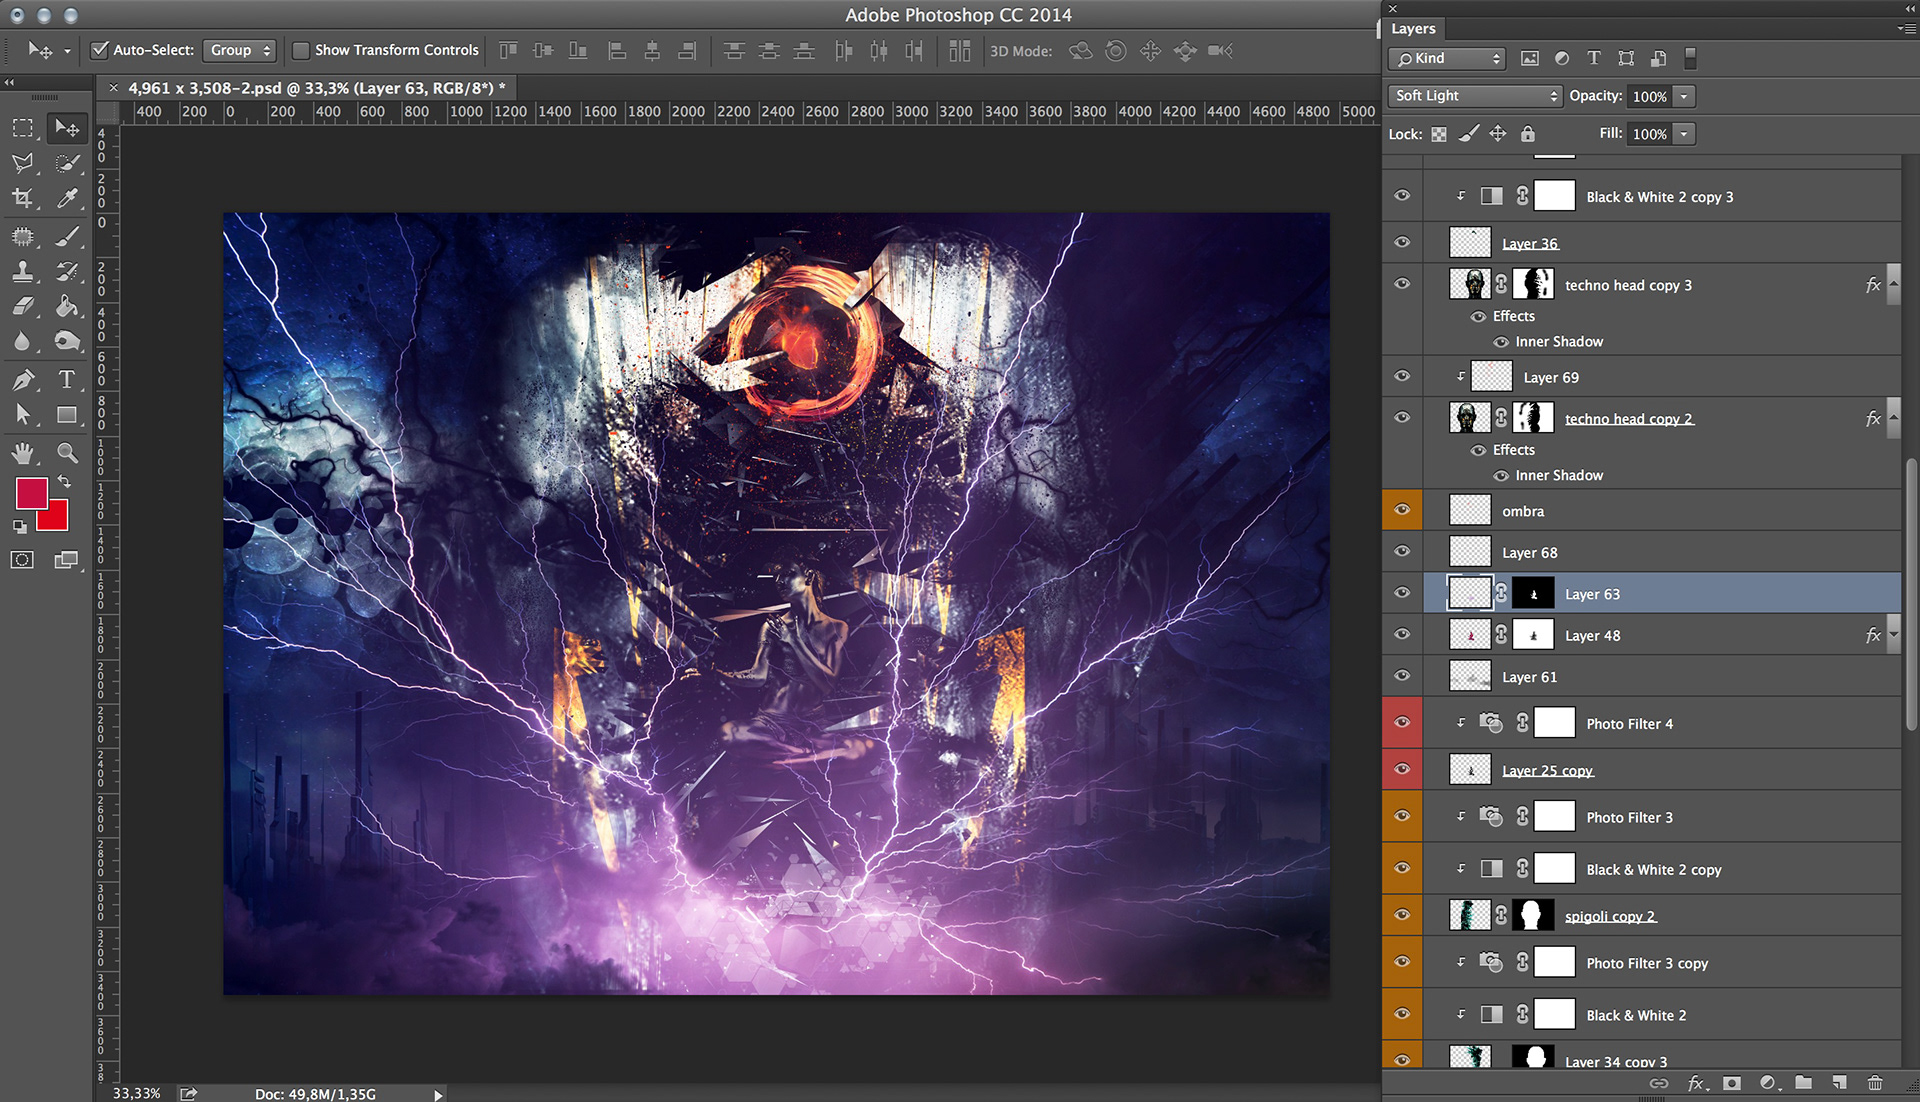Enable Show Transform Controls checkbox

(x=300, y=50)
